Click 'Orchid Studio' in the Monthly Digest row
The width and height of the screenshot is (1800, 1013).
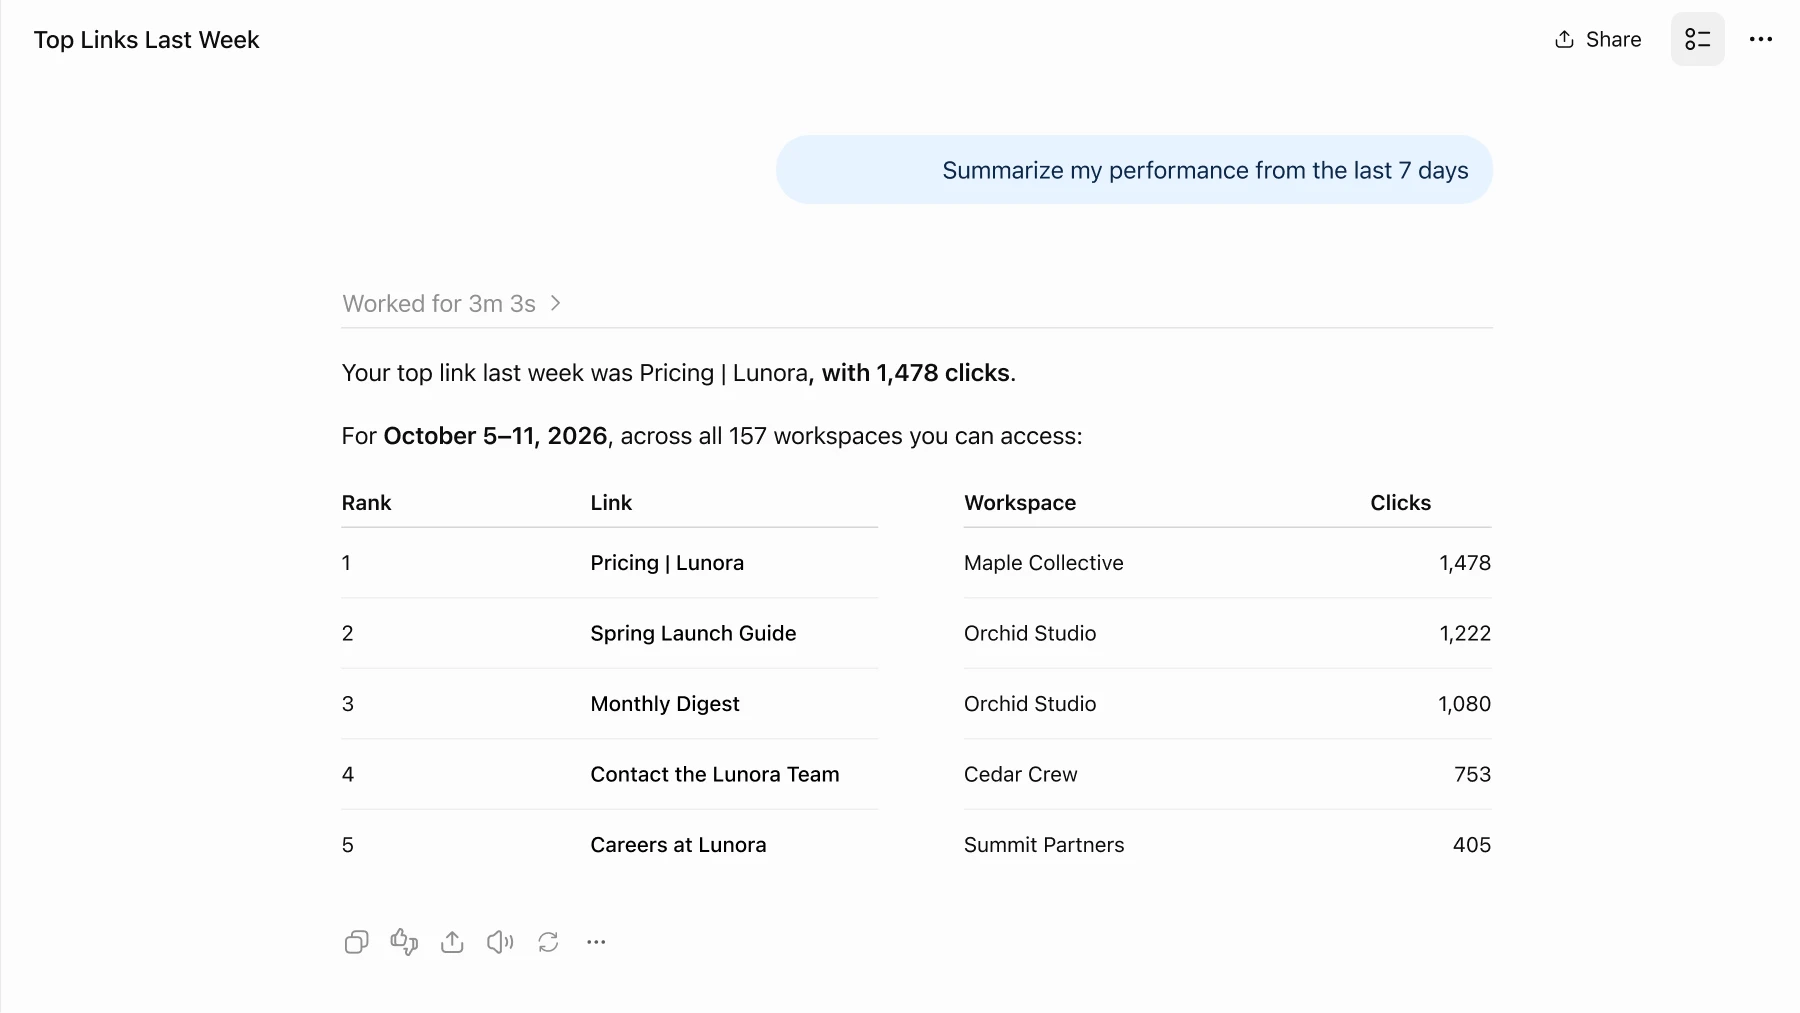point(1030,704)
